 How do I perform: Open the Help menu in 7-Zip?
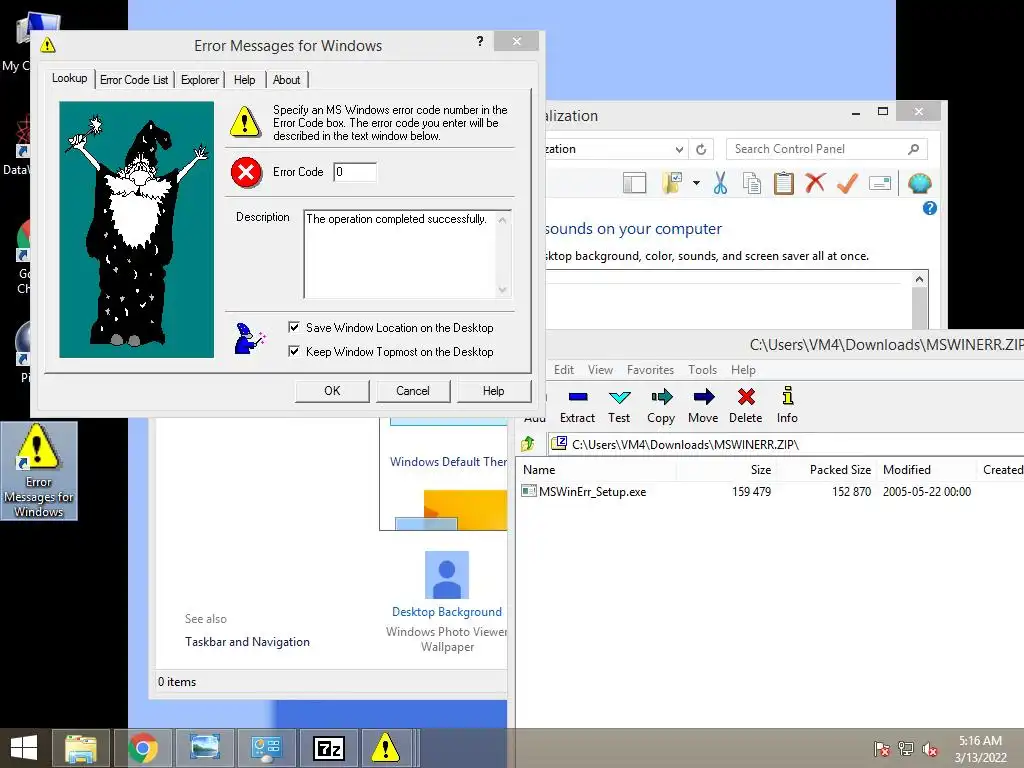pyautogui.click(x=743, y=370)
